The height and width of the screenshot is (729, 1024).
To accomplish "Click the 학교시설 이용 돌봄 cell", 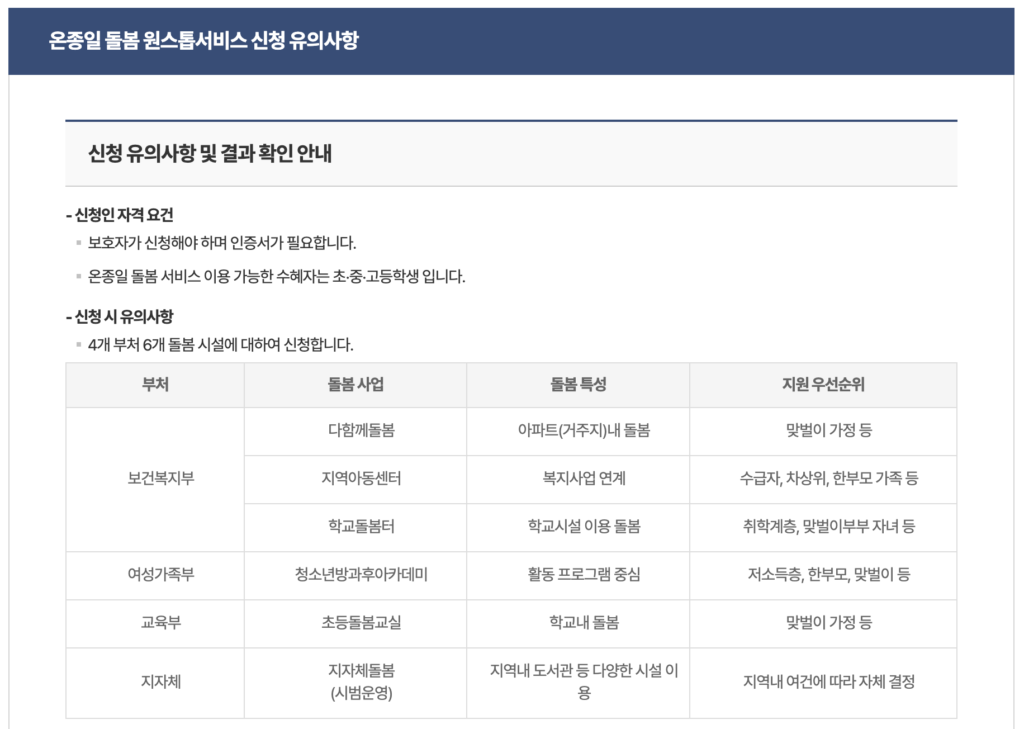I will tap(578, 527).
